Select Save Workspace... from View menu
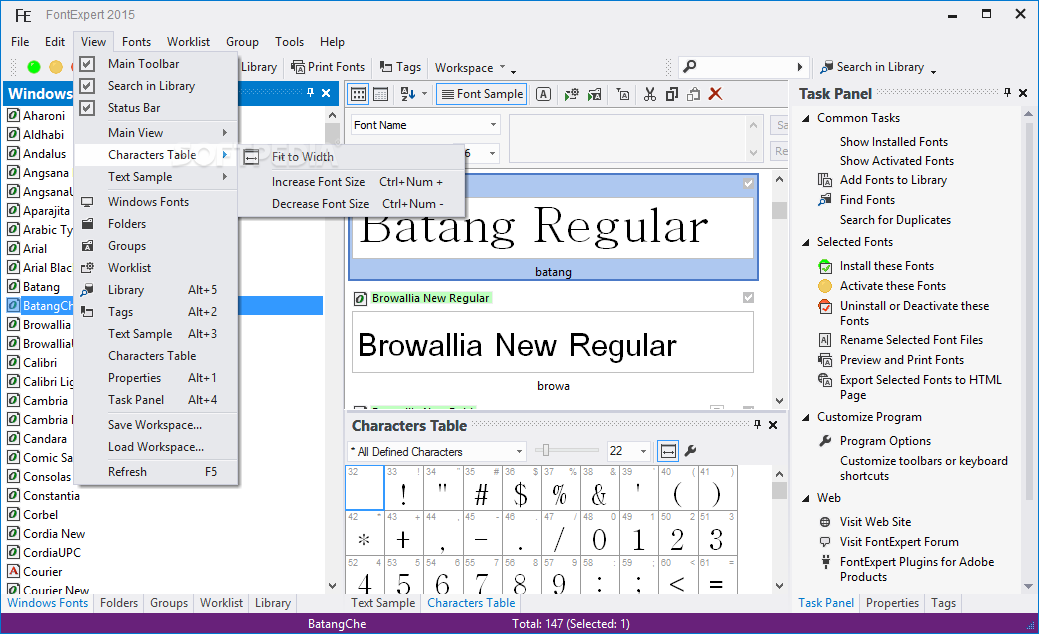 156,425
